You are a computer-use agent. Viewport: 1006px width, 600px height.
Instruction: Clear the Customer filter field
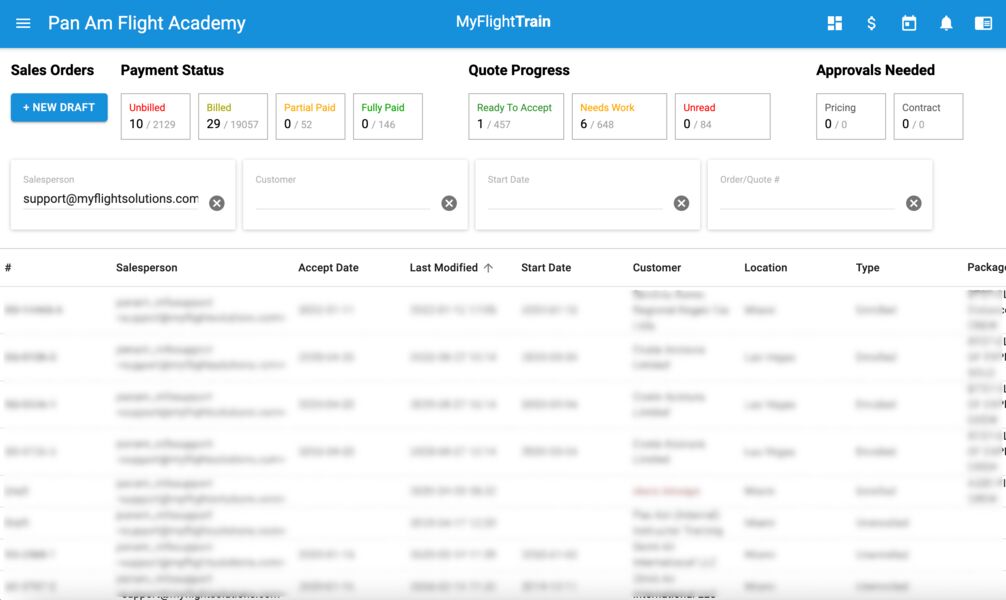(449, 203)
